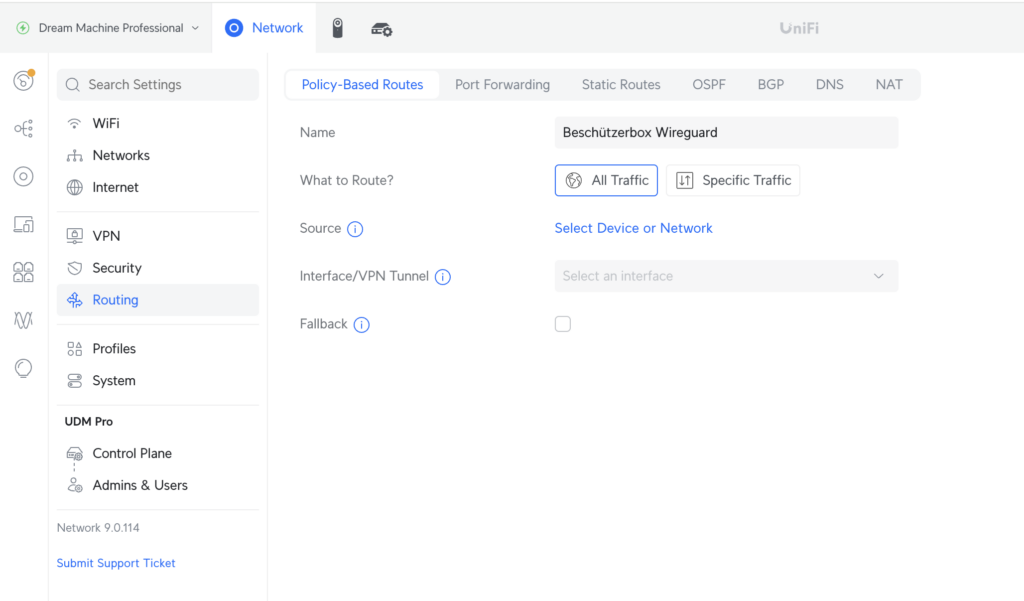Expand the Dream Machine Professional console selector
Screen dimensions: 1024x601
pyautogui.click(x=105, y=27)
